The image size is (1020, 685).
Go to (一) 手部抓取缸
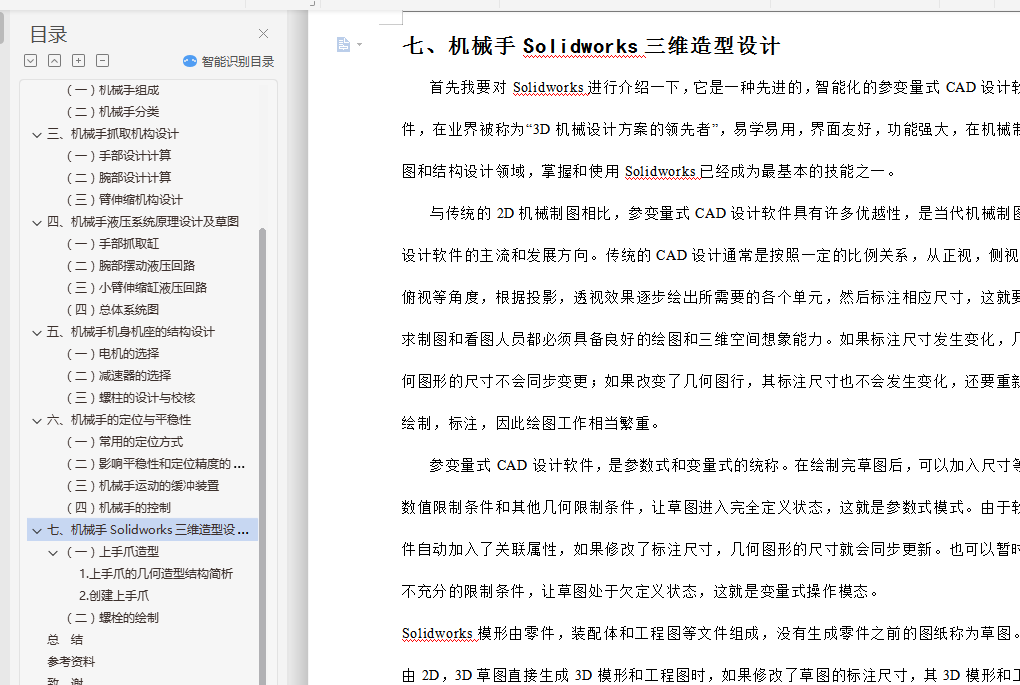coord(113,244)
